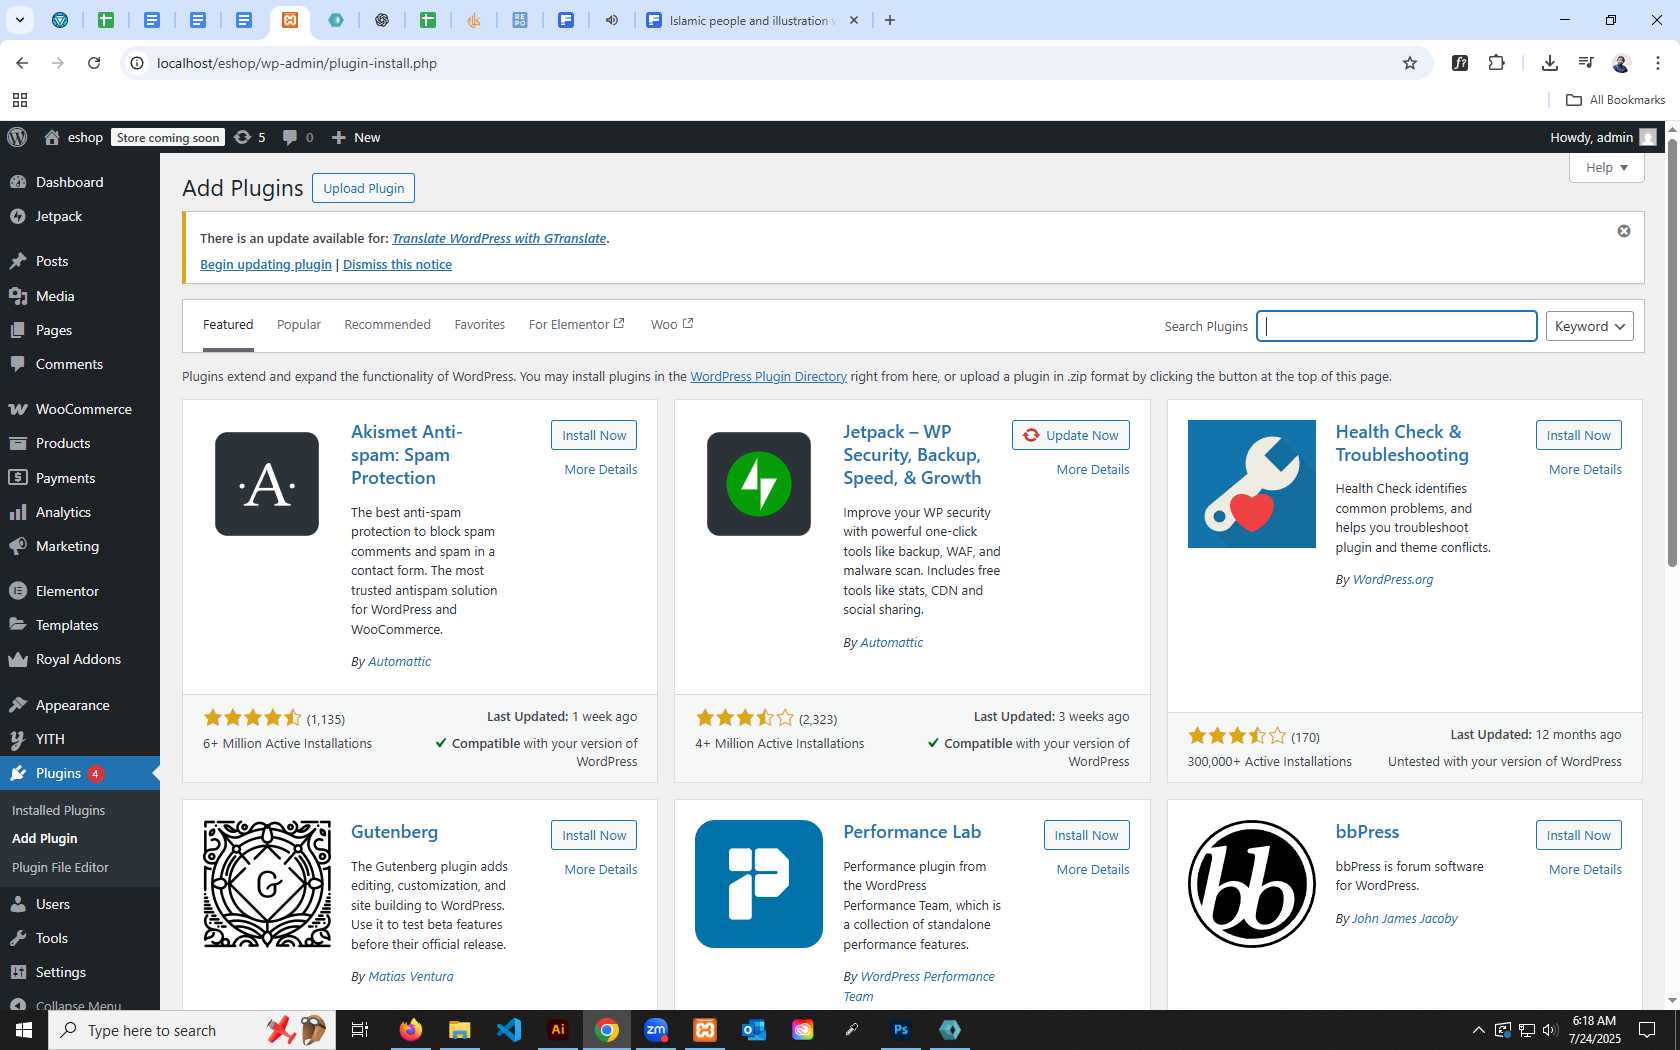The image size is (1680, 1050).
Task: Install the bbPress plugin
Action: (1578, 835)
